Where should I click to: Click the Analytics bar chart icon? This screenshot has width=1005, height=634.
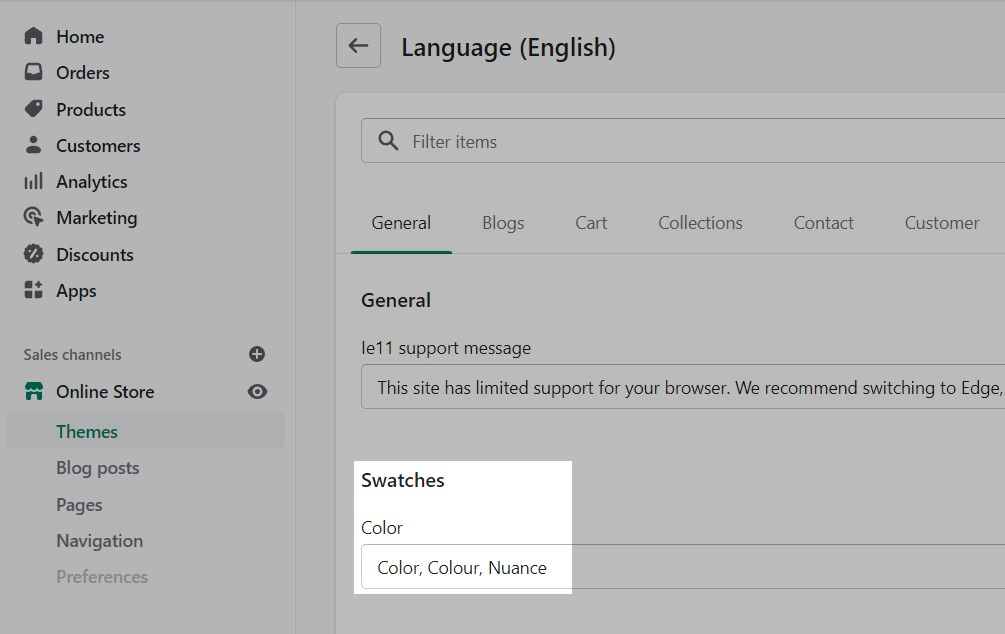(x=34, y=181)
